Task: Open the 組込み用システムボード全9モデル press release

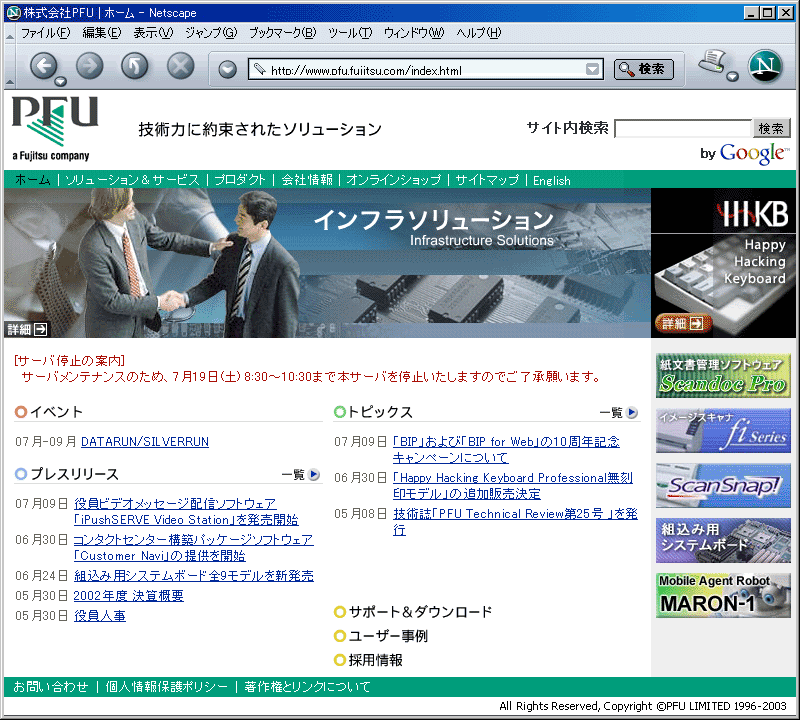Action: click(x=194, y=576)
